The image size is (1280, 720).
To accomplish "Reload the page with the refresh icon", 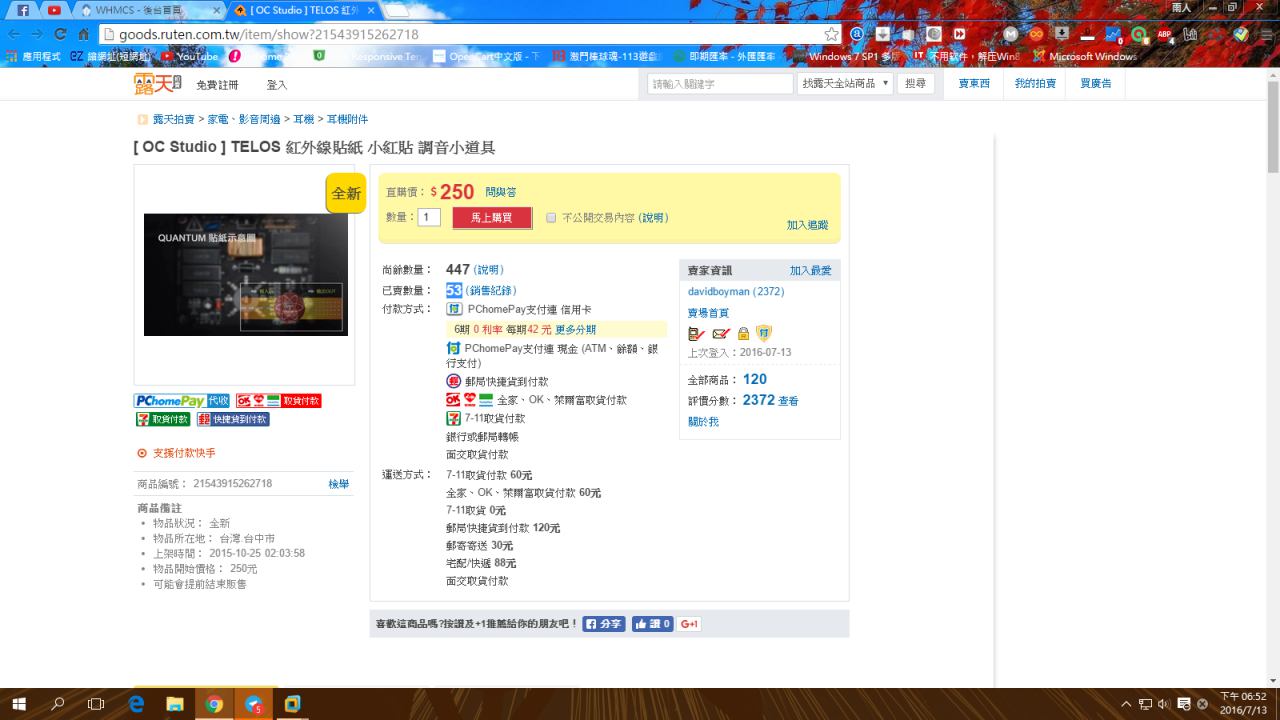I will (x=61, y=34).
